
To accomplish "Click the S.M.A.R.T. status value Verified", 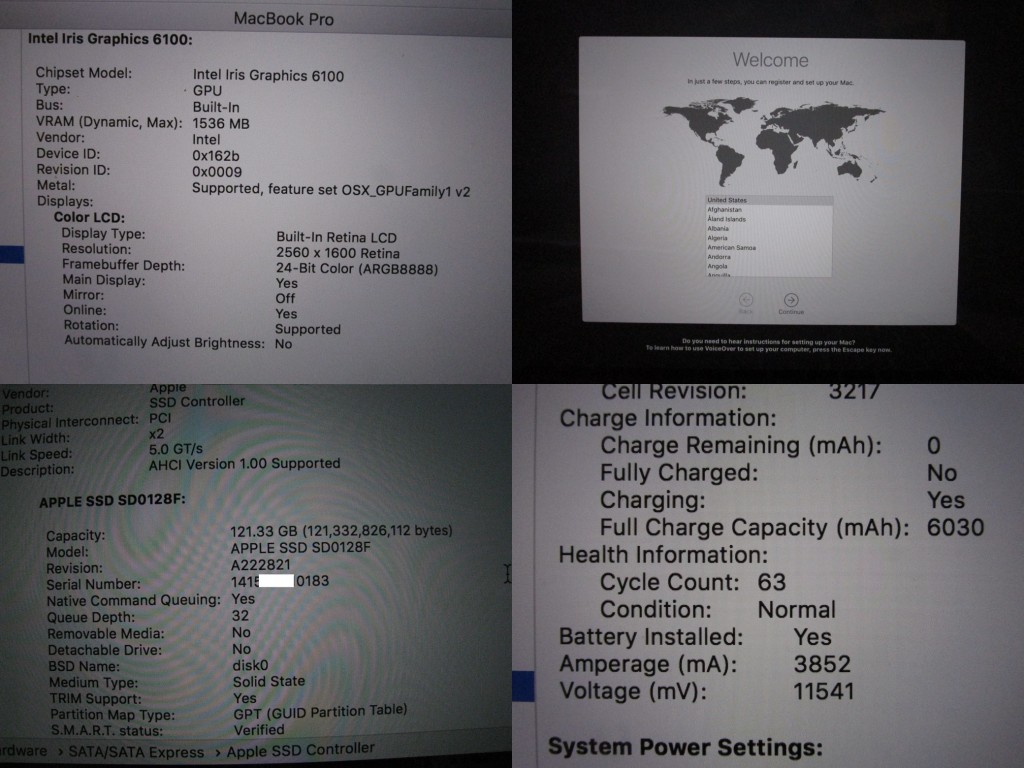I will [259, 729].
